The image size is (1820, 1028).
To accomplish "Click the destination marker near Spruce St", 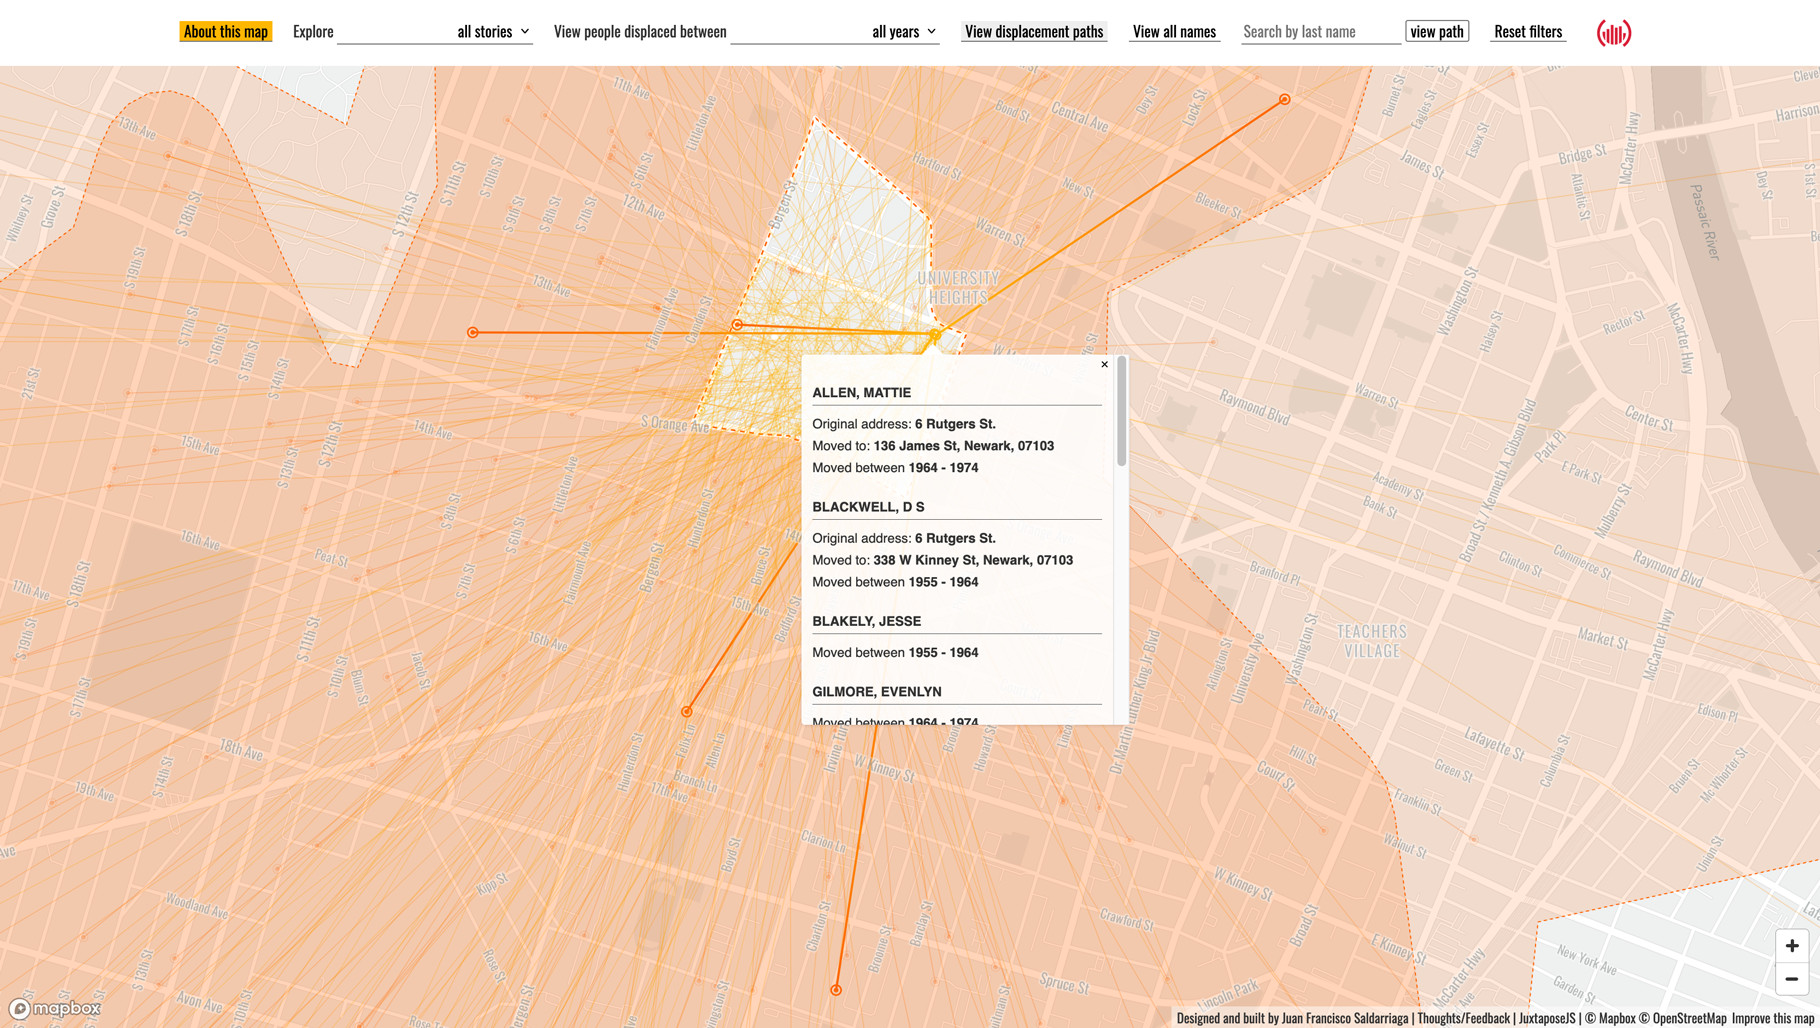I will point(836,990).
